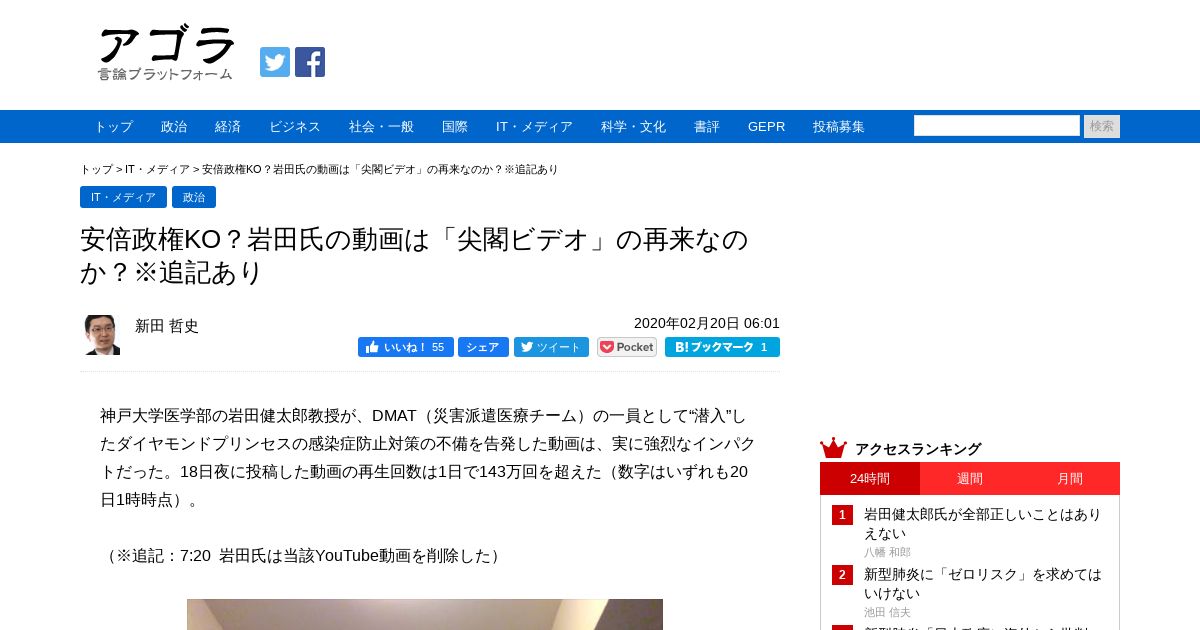
Task: Click ranking number 2 badge
Action: [x=842, y=575]
